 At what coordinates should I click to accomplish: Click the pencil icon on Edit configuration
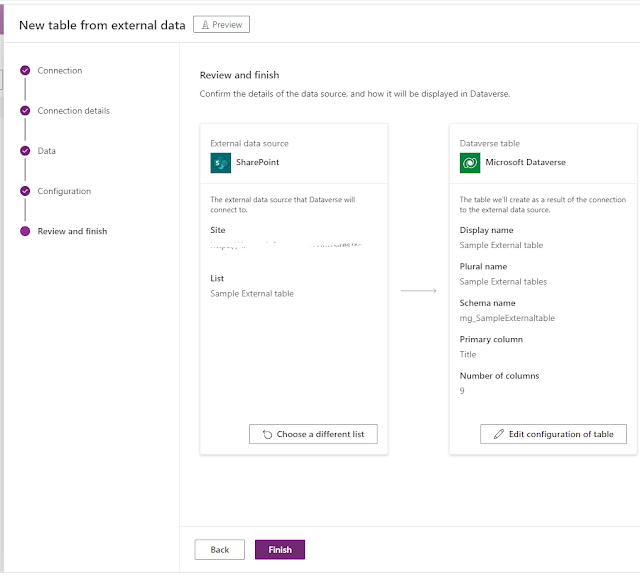click(x=497, y=434)
